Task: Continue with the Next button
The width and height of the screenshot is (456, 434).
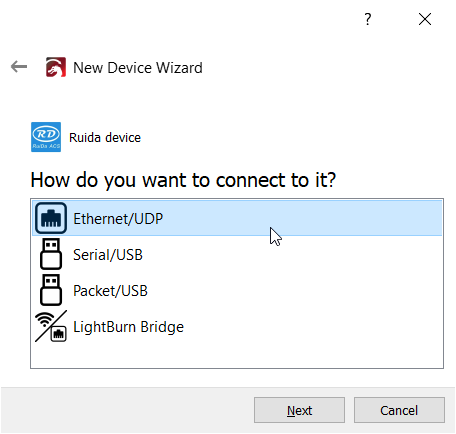Action: [299, 410]
